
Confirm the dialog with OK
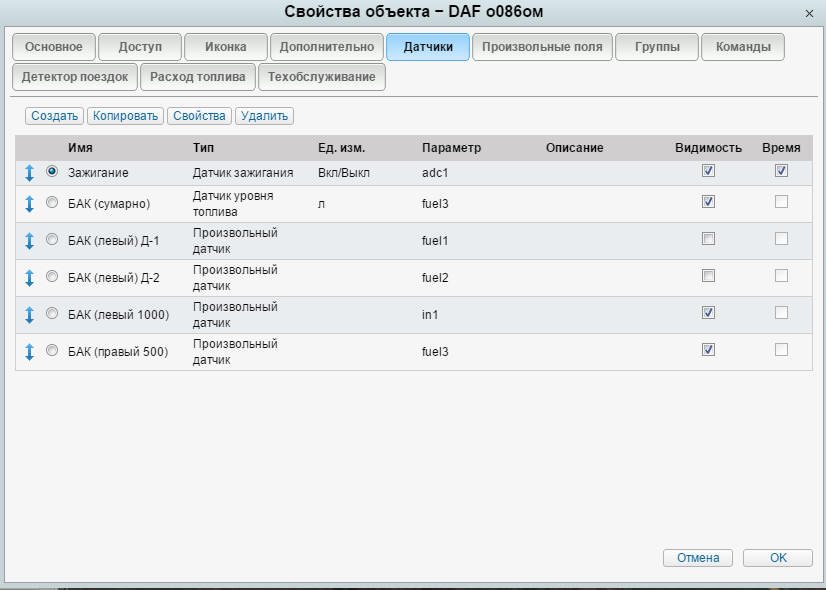coord(777,558)
